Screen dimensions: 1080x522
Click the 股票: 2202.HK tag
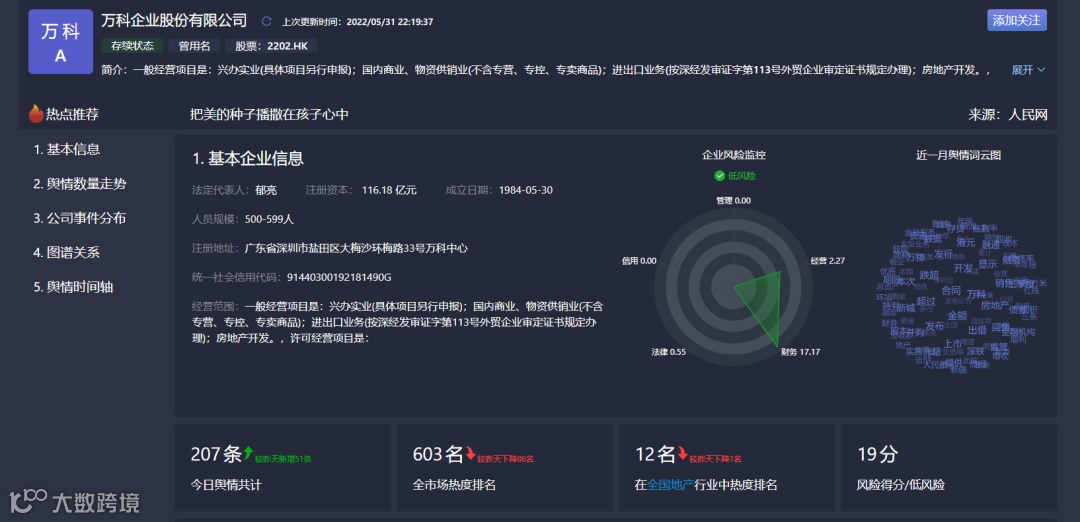[x=271, y=46]
